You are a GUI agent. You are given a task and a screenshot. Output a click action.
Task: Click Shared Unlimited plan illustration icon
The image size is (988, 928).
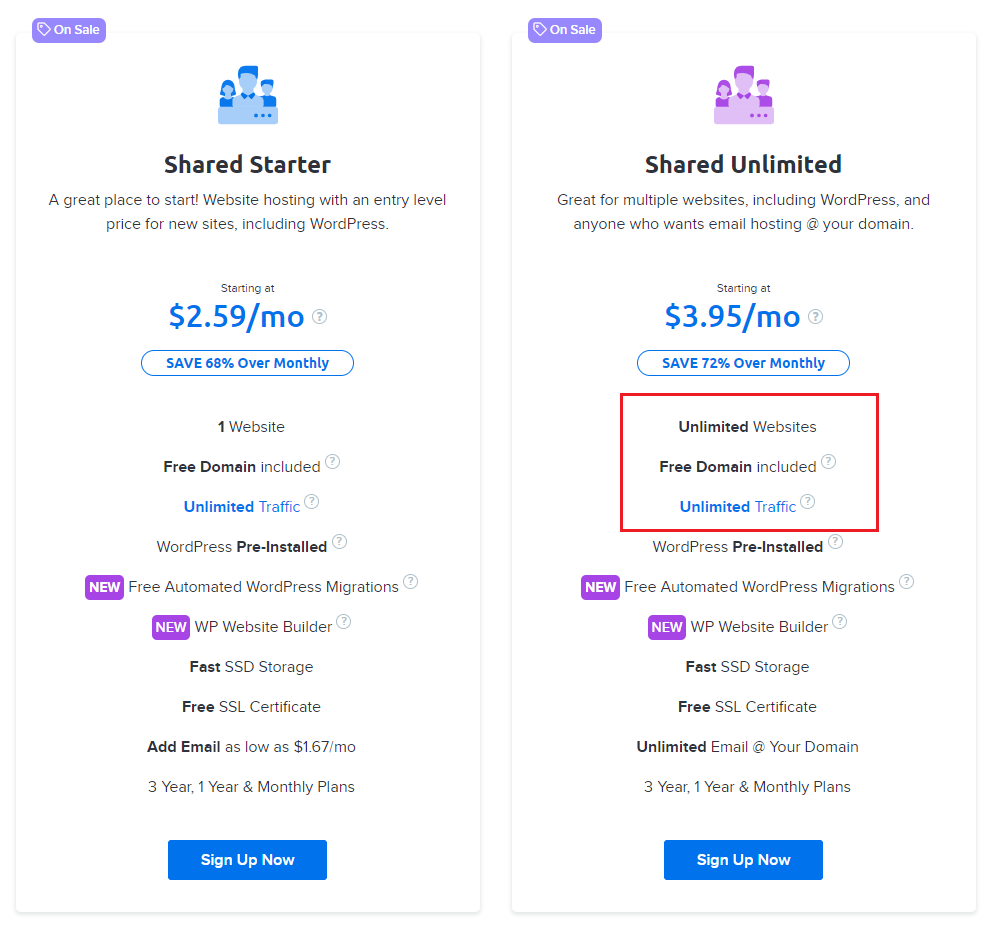point(743,95)
